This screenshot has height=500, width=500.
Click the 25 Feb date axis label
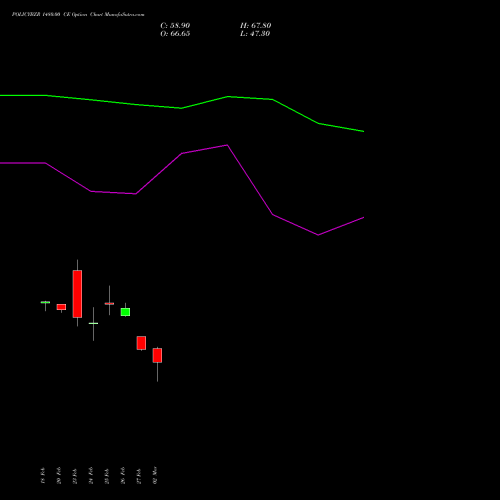tap(107, 475)
